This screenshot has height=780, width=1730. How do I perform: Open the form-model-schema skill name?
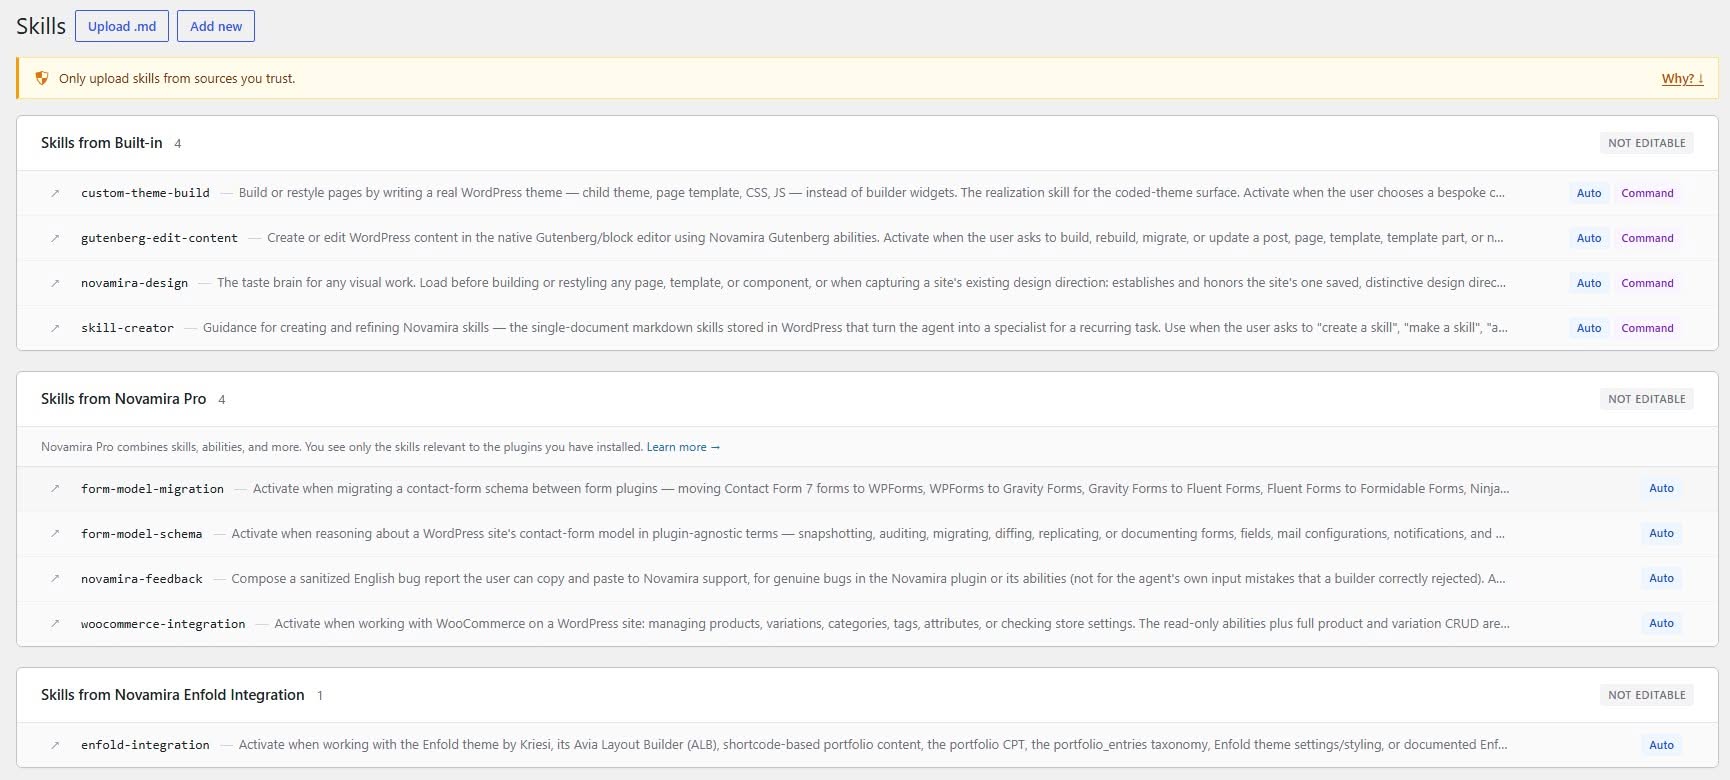[141, 534]
